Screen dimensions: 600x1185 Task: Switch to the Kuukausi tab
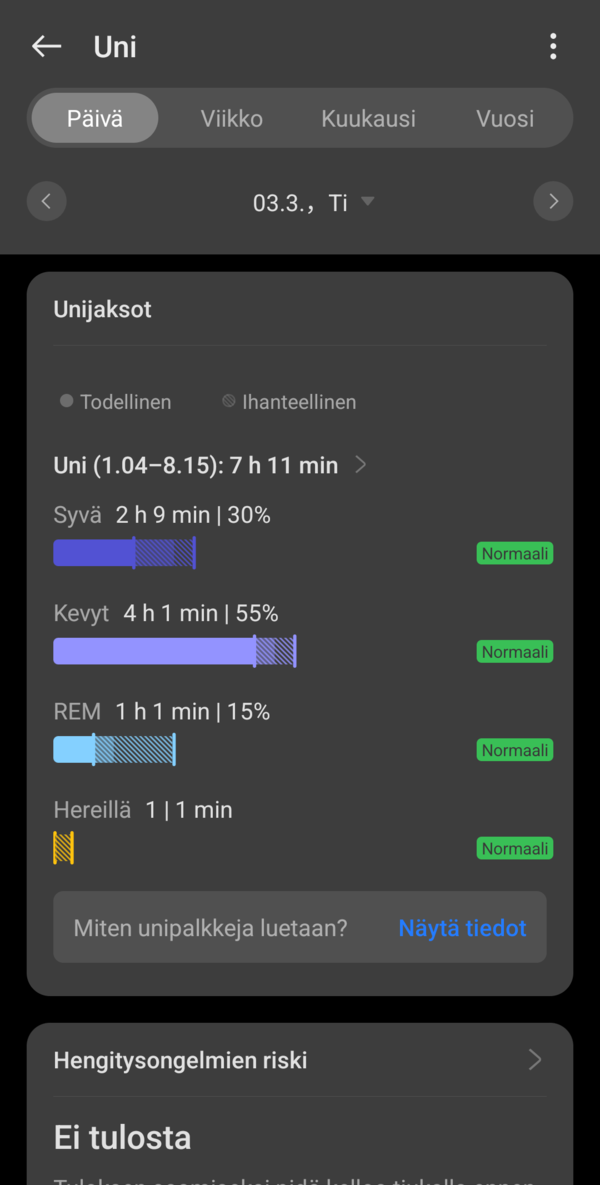pyautogui.click(x=368, y=117)
